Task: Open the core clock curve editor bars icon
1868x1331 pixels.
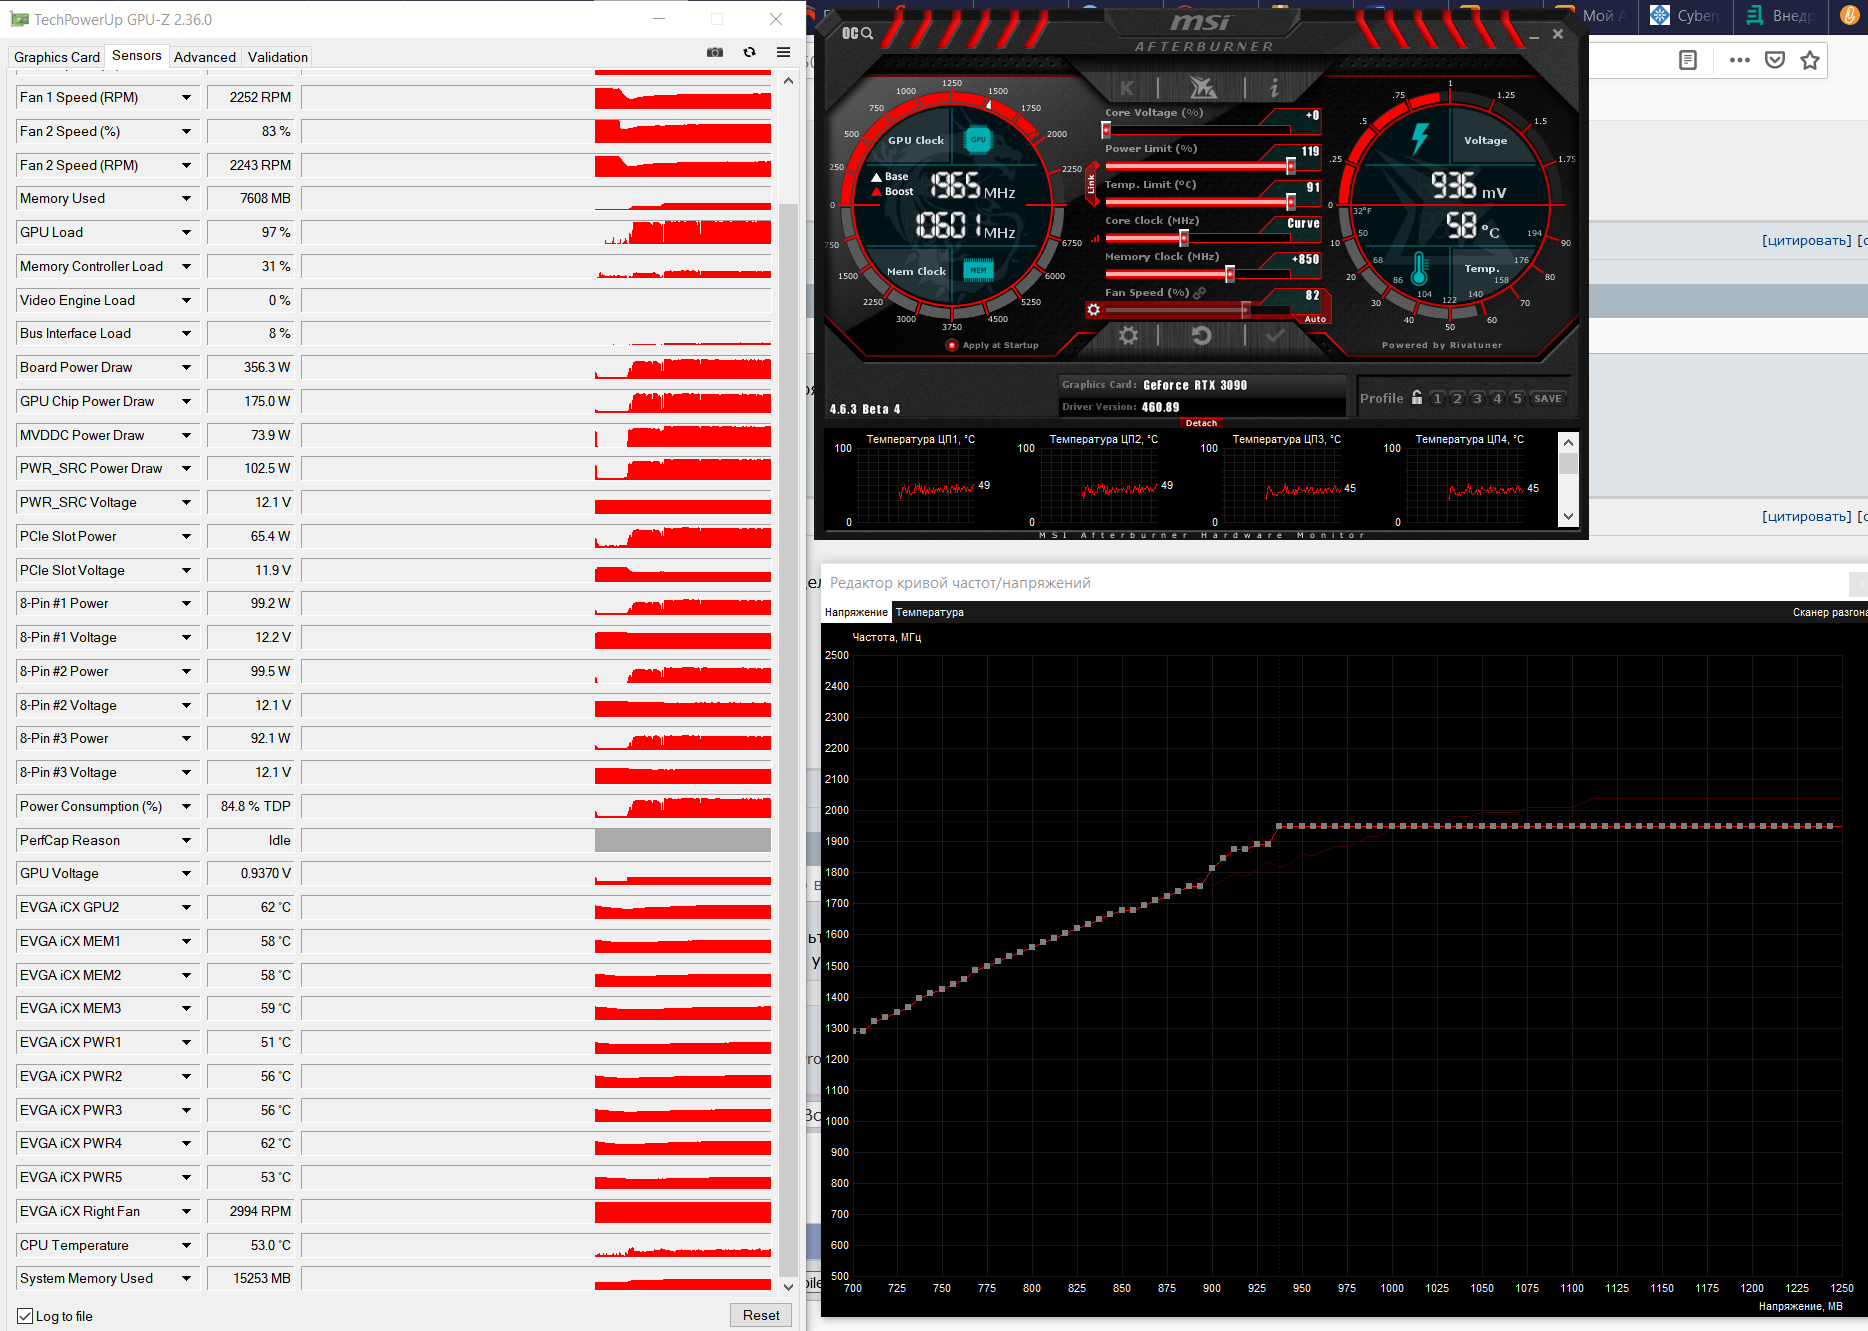Action: [1096, 238]
